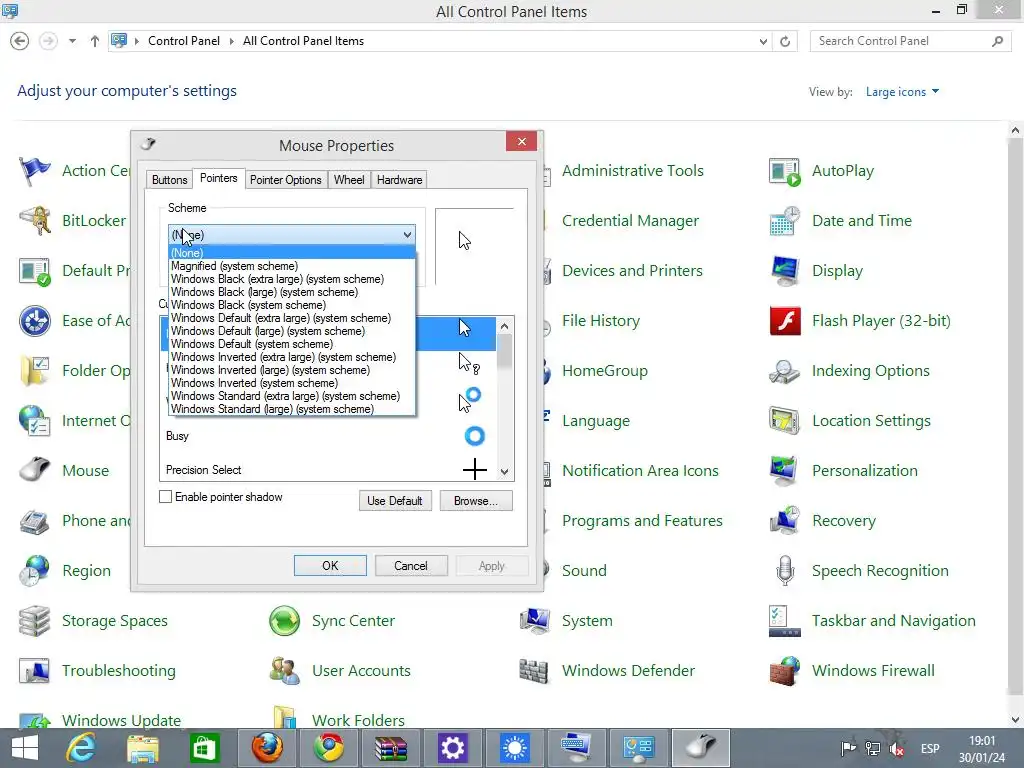
Task: Select the Precision Select pointer row
Action: coord(328,470)
